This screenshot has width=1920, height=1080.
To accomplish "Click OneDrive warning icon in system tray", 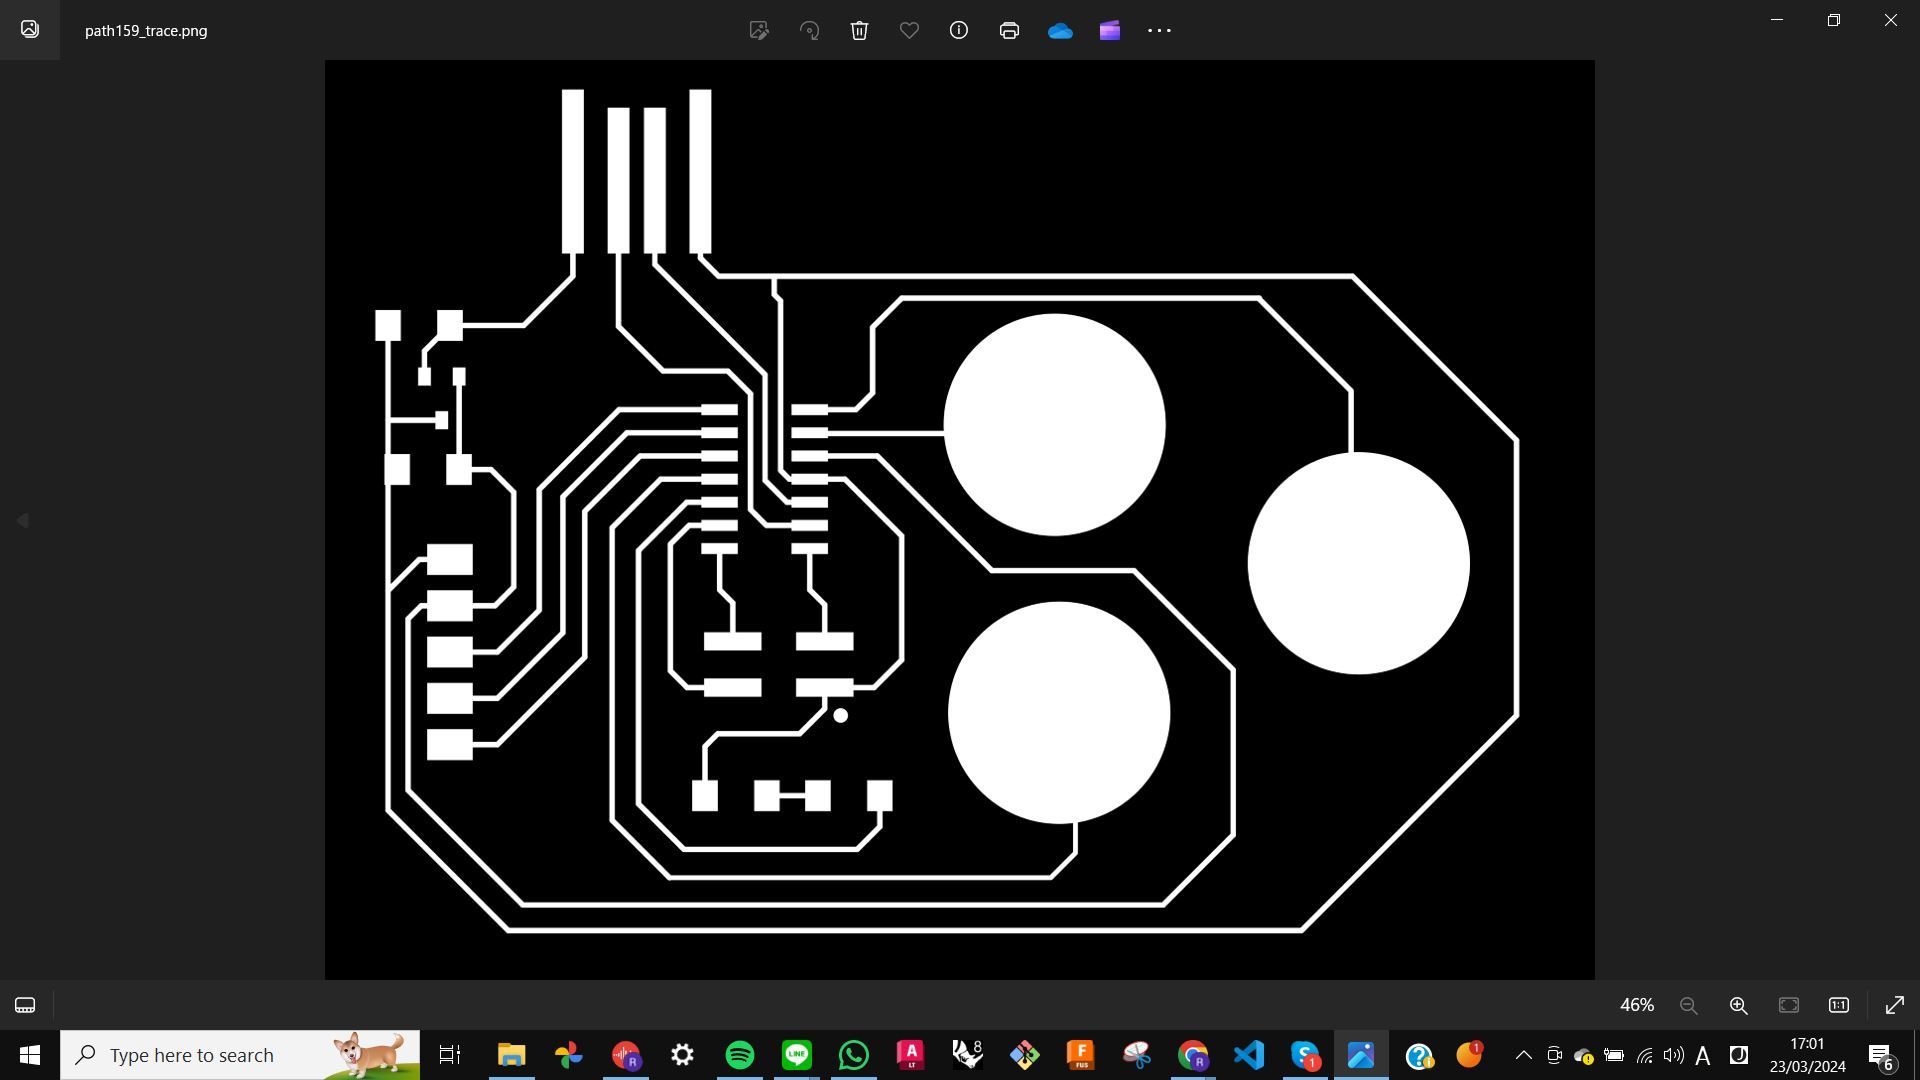I will coord(1584,1055).
